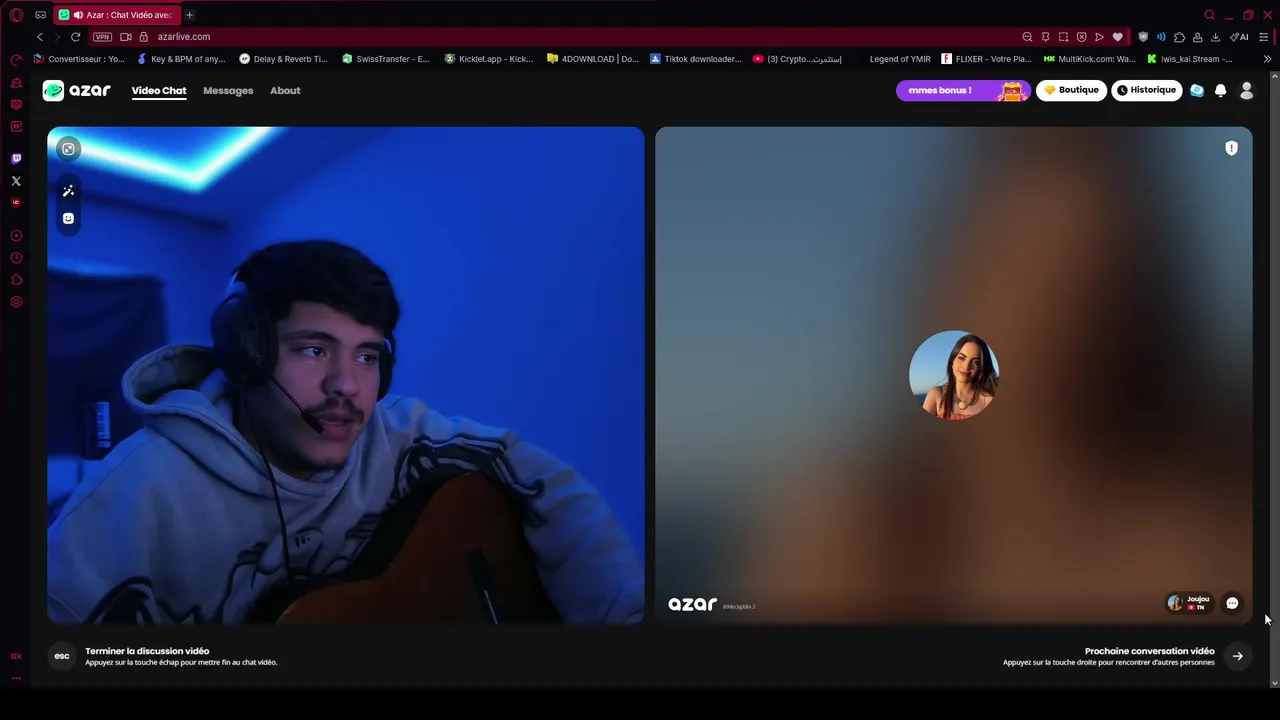Click the Terminer la discussion vidéo label

click(x=147, y=651)
